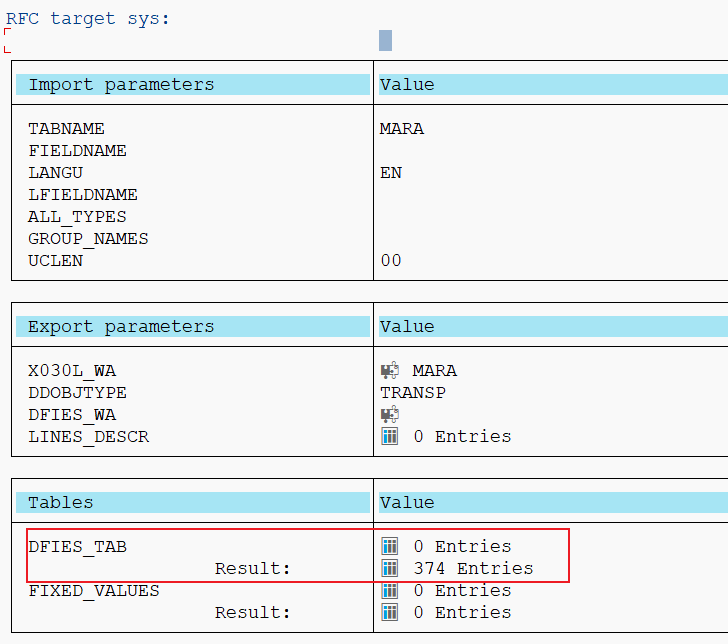This screenshot has width=728, height=644.
Task: Click the X030L_WA export parameter label
Action: click(72, 370)
